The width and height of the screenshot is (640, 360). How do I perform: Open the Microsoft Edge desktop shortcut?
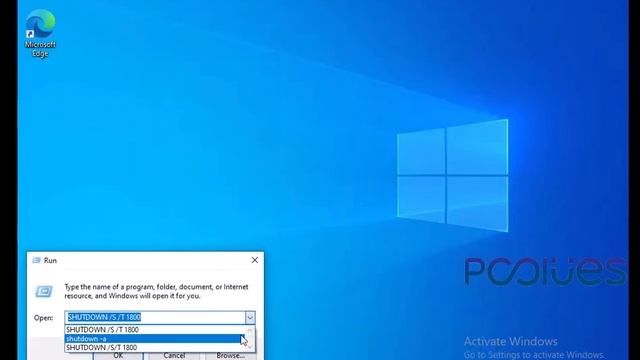click(40, 33)
